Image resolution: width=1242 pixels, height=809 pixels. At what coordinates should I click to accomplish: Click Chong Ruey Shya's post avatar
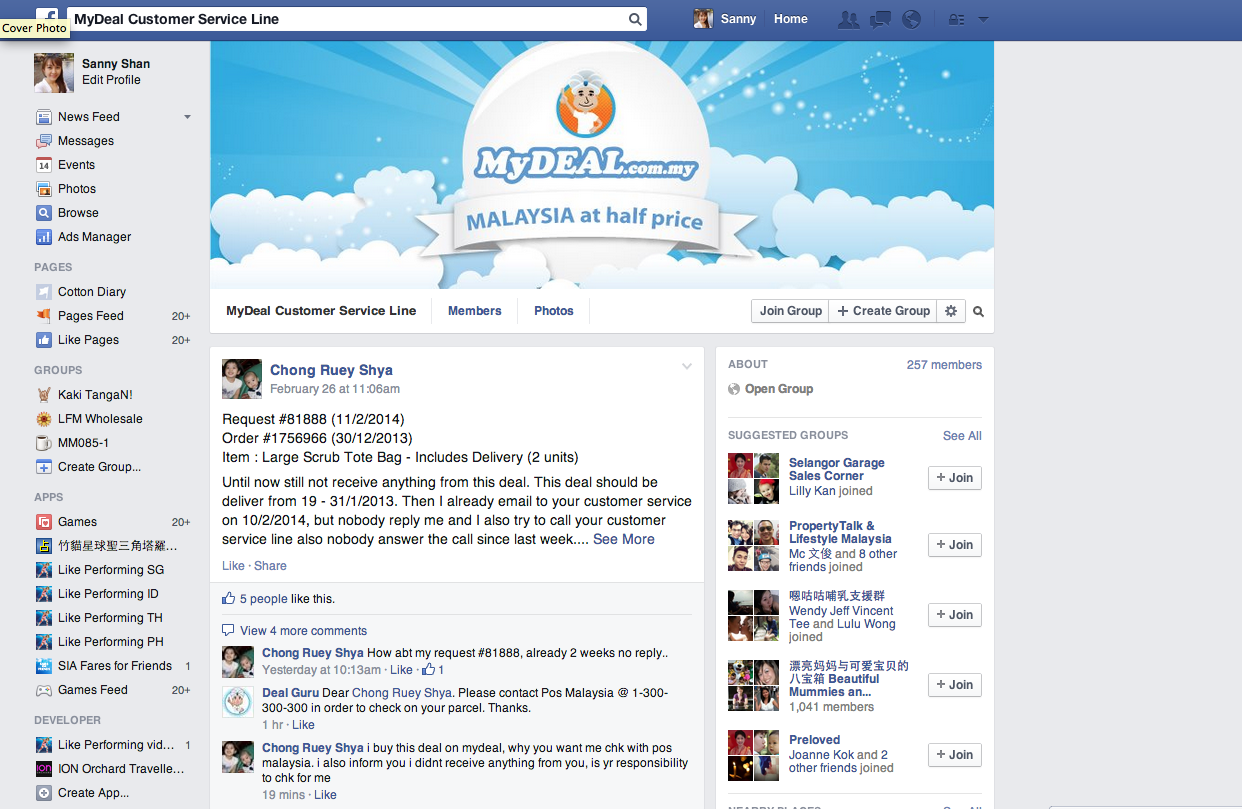241,379
